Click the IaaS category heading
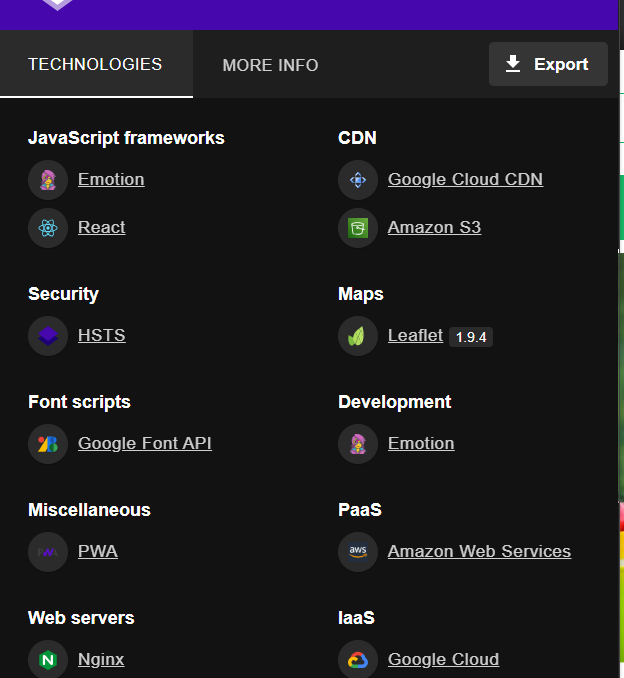 tap(356, 618)
